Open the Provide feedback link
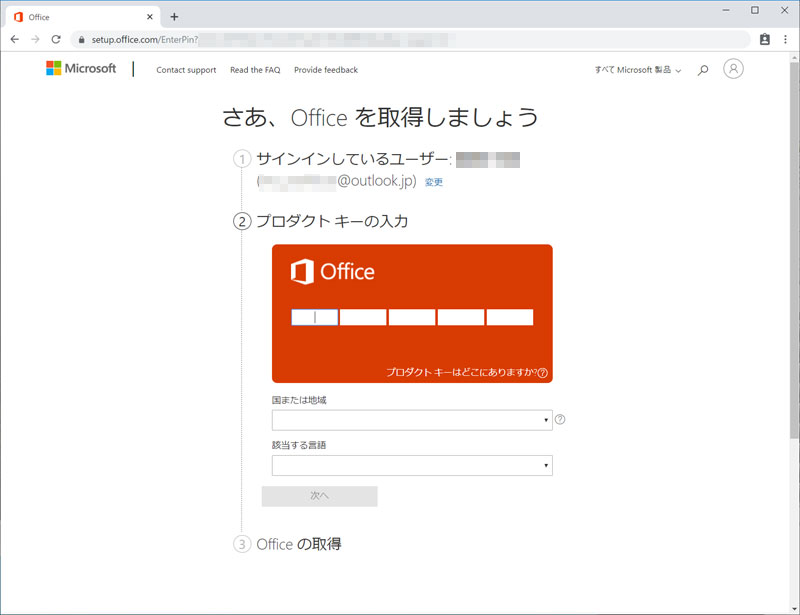Screen dimensions: 800x615 tap(326, 70)
